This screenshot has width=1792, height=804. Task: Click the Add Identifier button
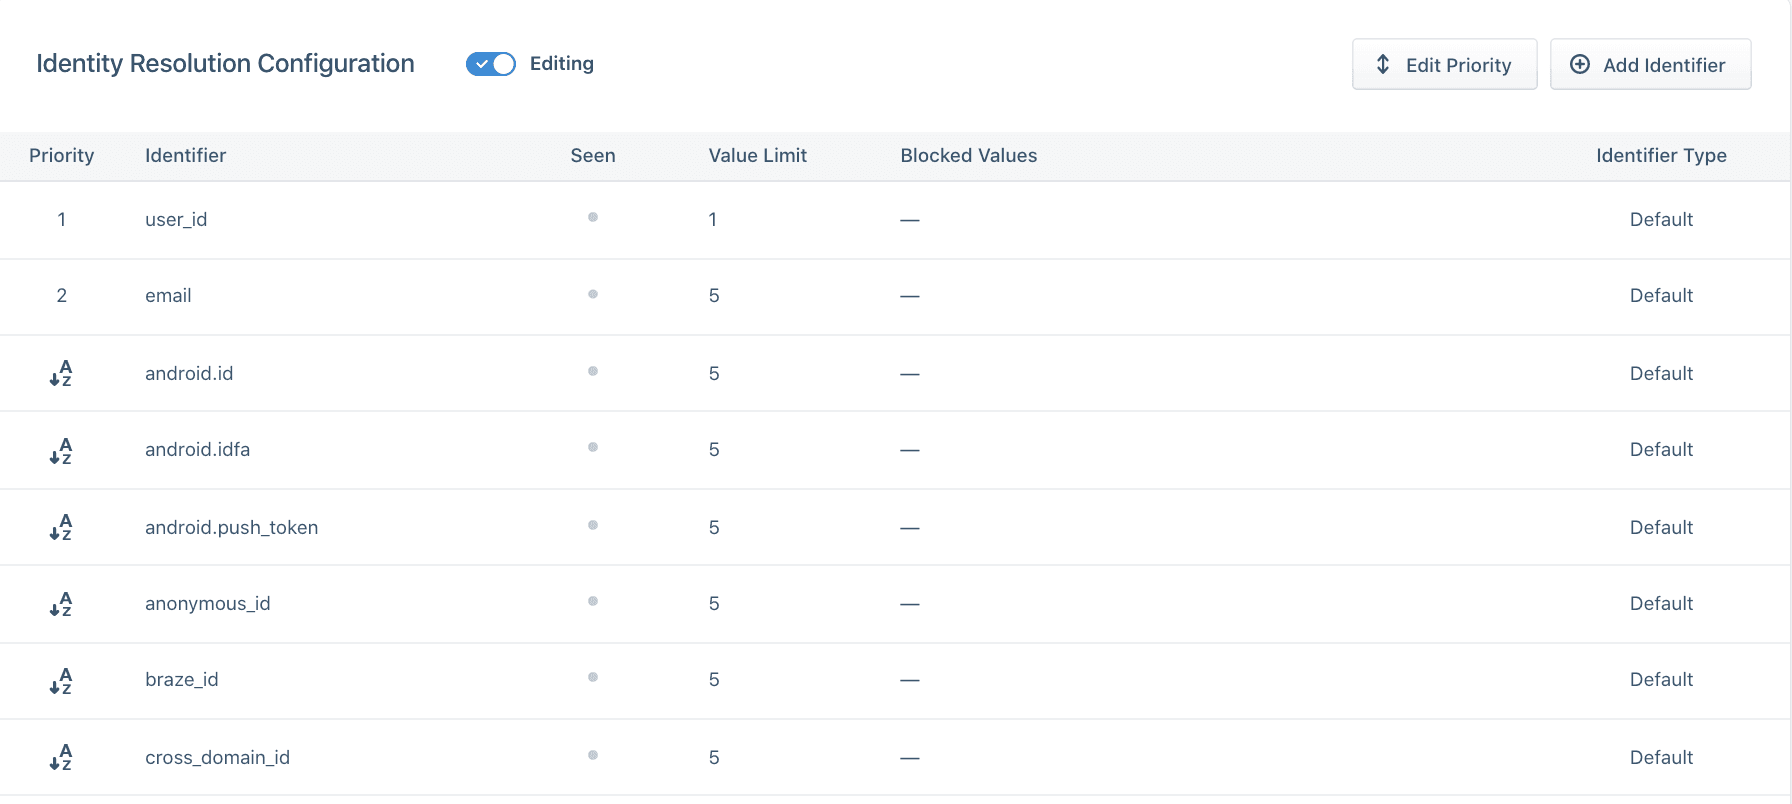point(1650,65)
